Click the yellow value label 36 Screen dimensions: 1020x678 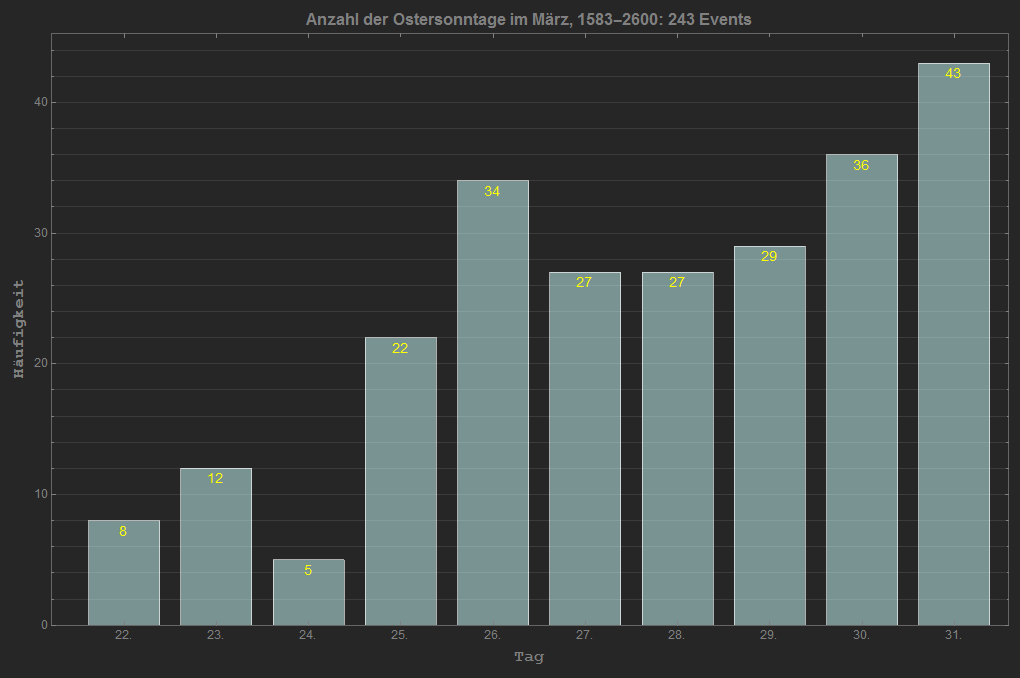point(861,165)
